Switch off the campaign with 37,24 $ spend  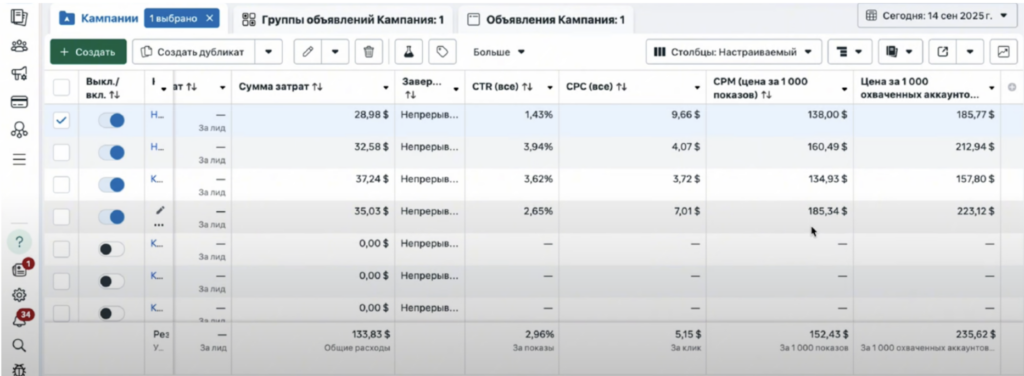pyautogui.click(x=112, y=185)
